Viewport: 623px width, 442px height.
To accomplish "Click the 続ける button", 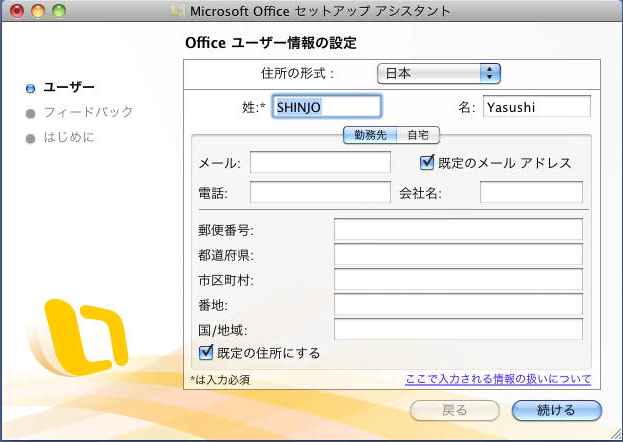I will [x=557, y=410].
